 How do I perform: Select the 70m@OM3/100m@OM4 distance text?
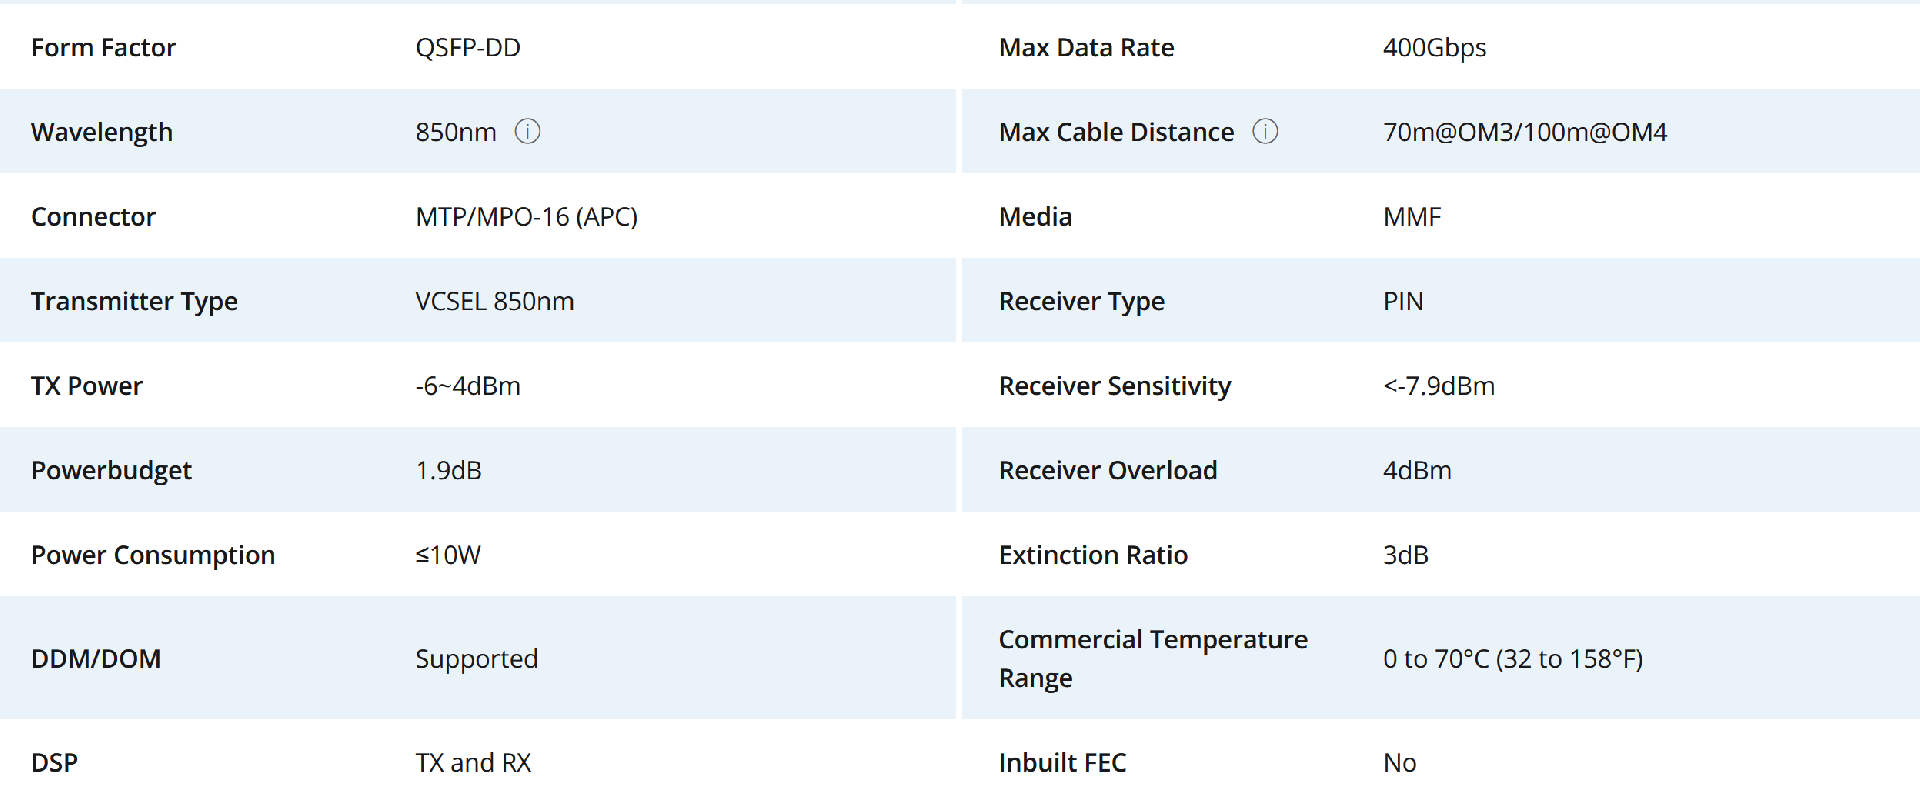(x=1525, y=132)
